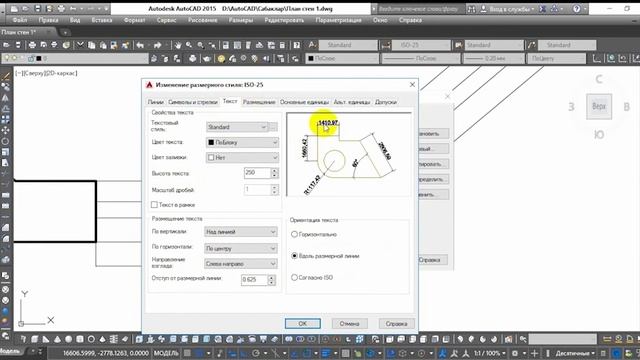Open the 'Размеры' menu
The width and height of the screenshot is (640, 360).
point(241,20)
